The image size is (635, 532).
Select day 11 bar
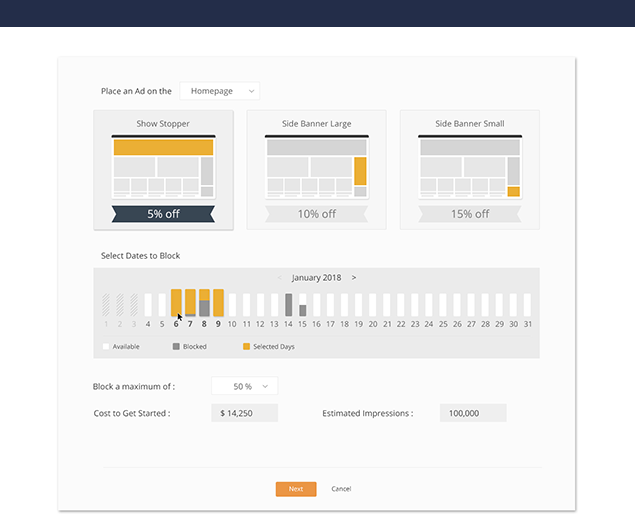pos(246,305)
